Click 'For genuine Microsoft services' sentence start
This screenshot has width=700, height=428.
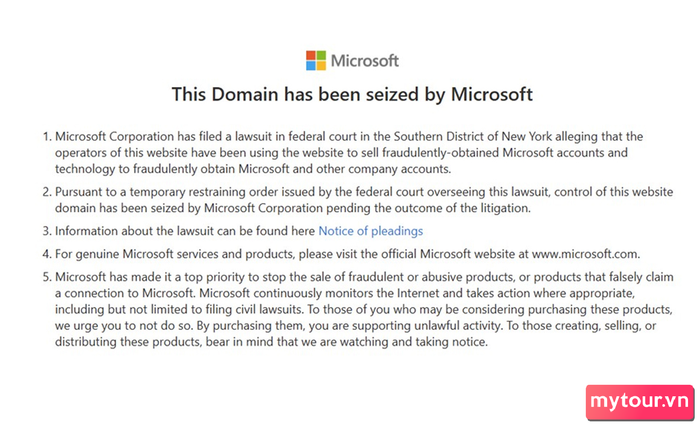click(x=135, y=254)
